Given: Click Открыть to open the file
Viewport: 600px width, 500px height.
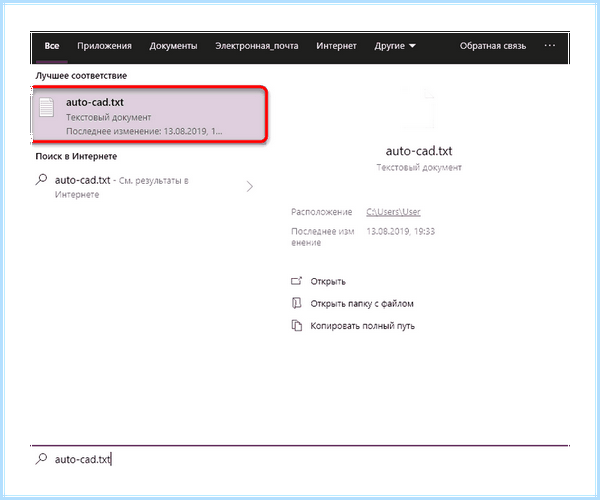Looking at the screenshot, I should pos(328,282).
